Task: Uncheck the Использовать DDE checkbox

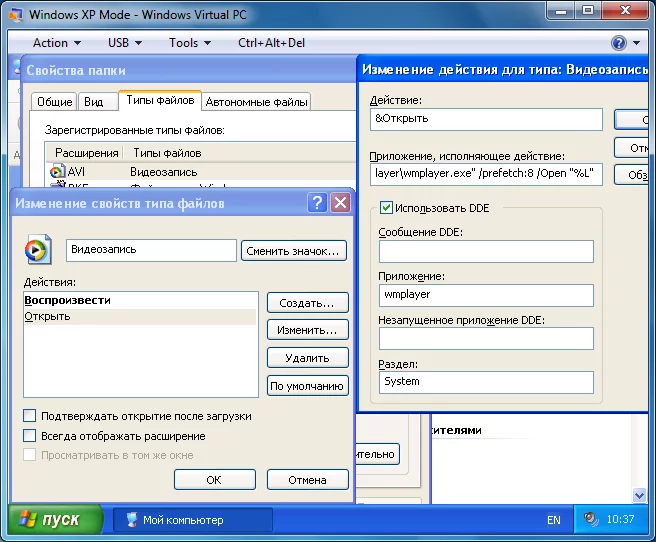Action: 386,208
